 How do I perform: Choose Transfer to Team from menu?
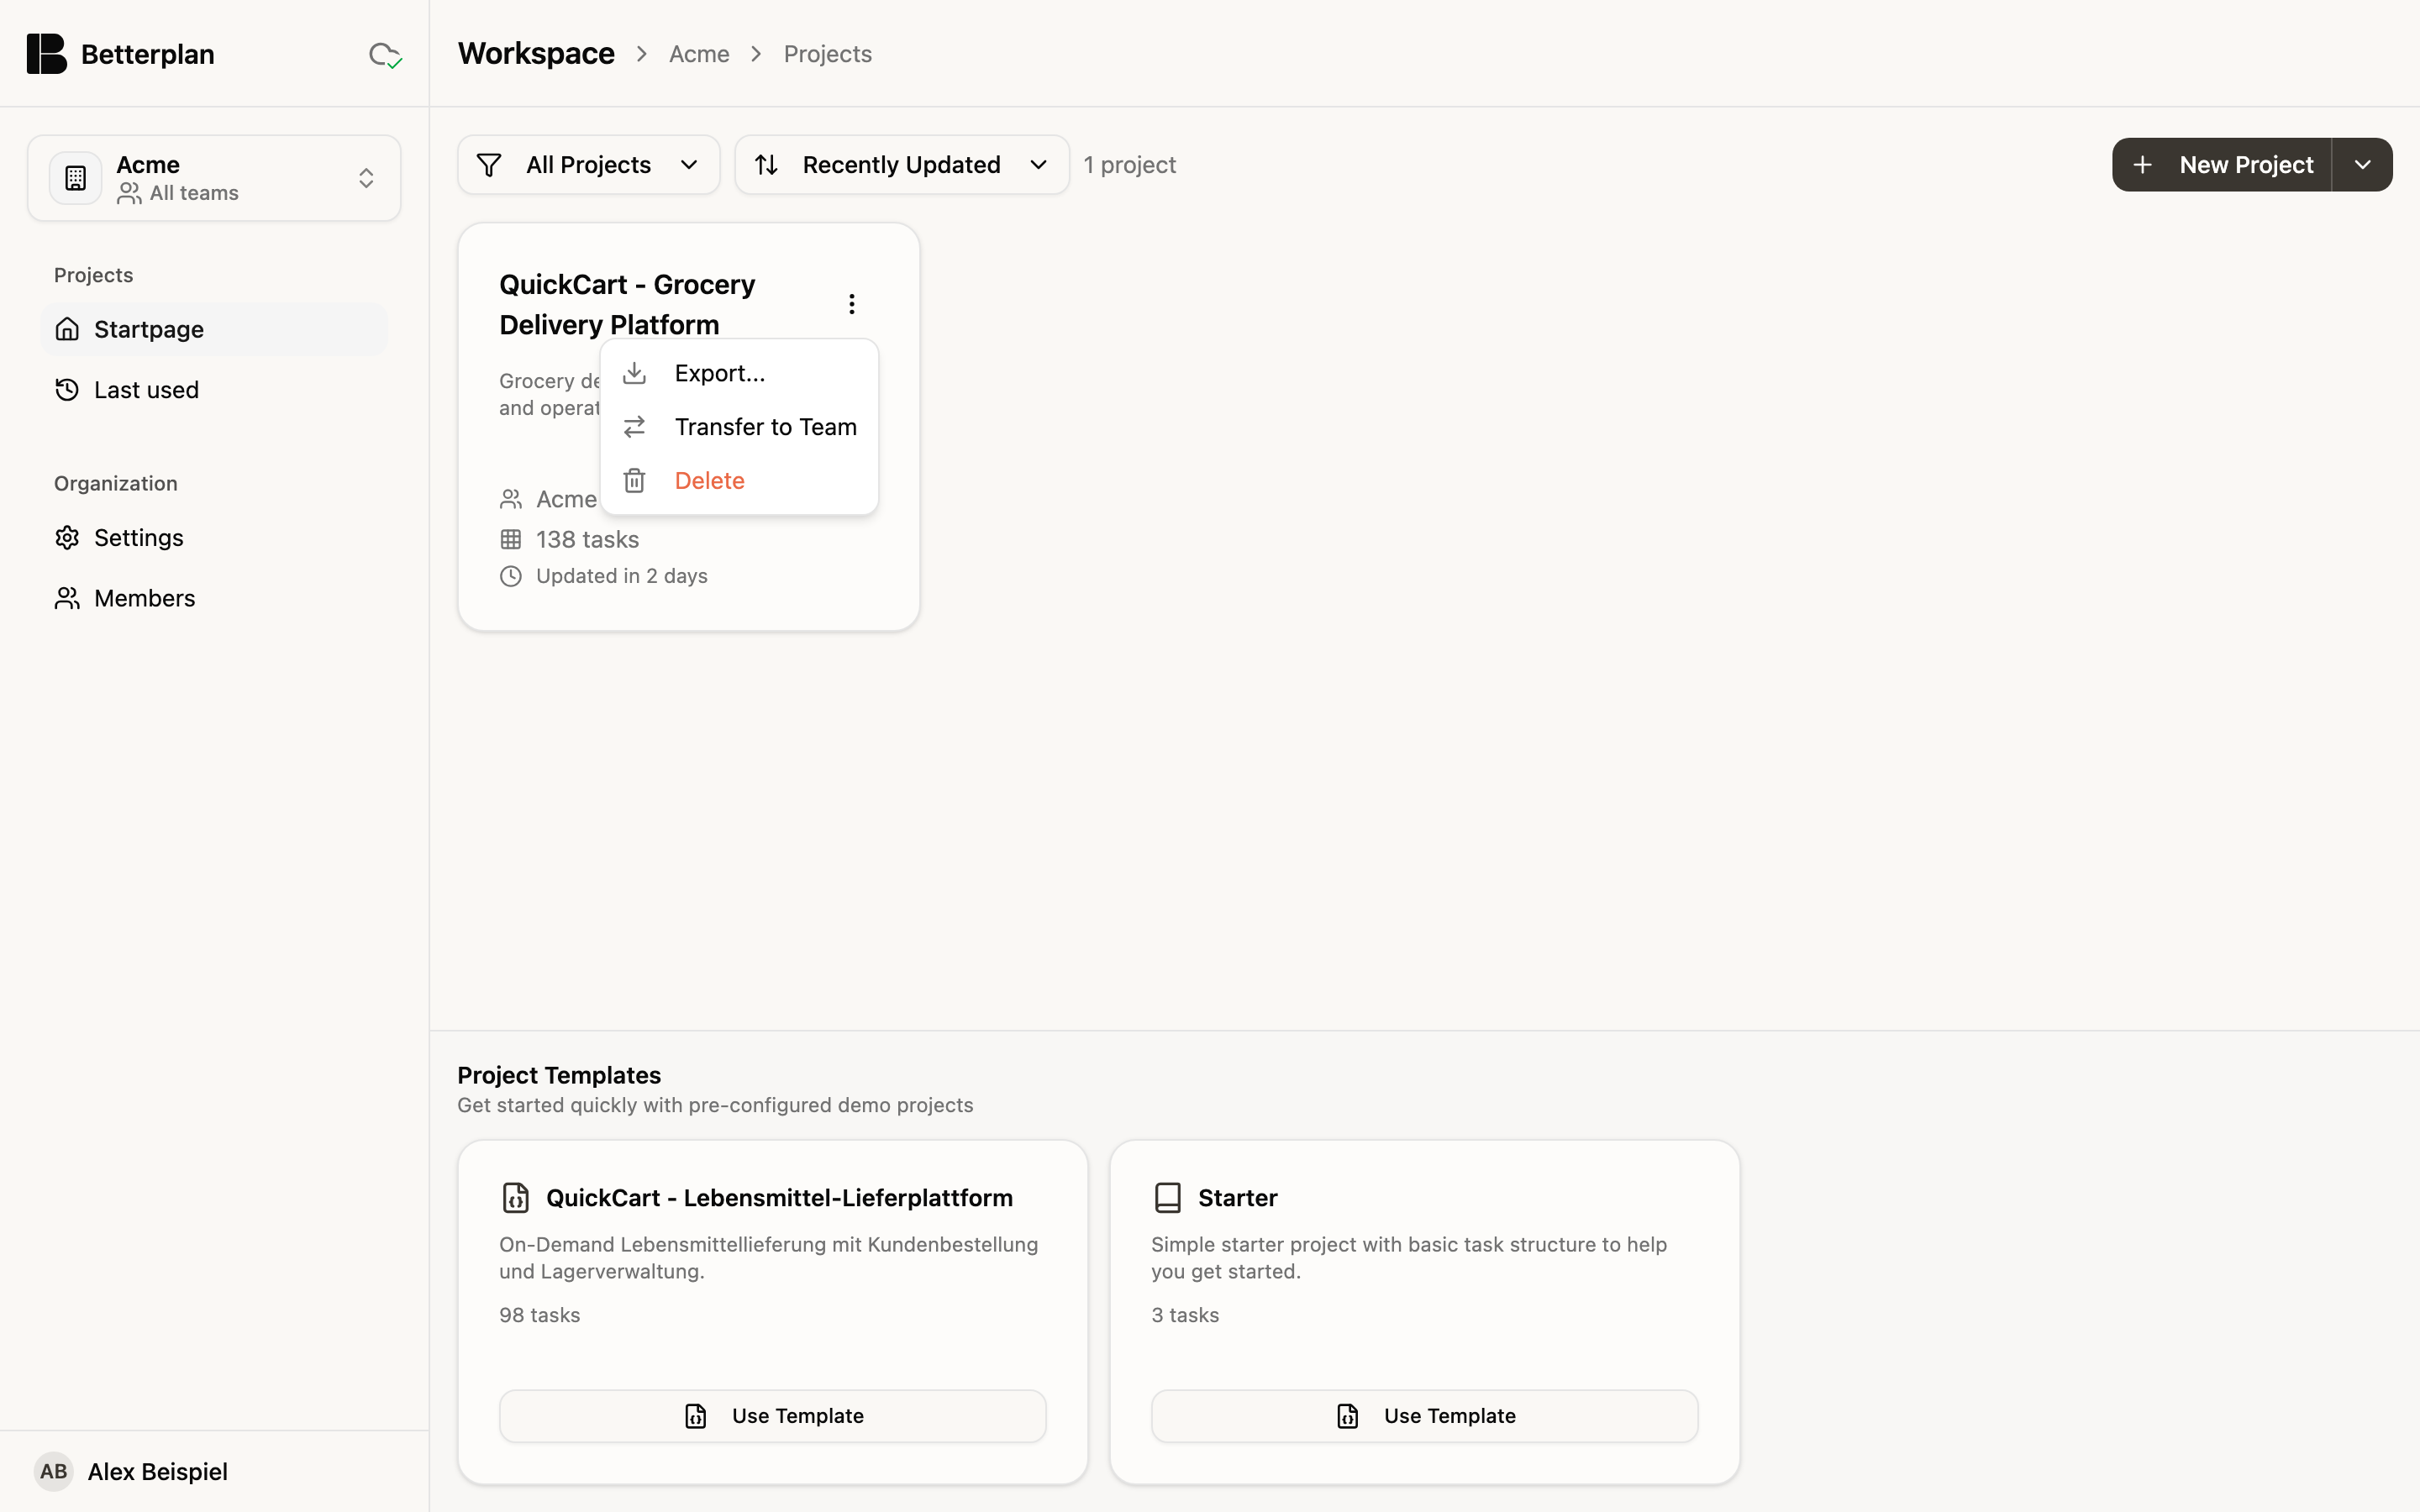pyautogui.click(x=739, y=427)
